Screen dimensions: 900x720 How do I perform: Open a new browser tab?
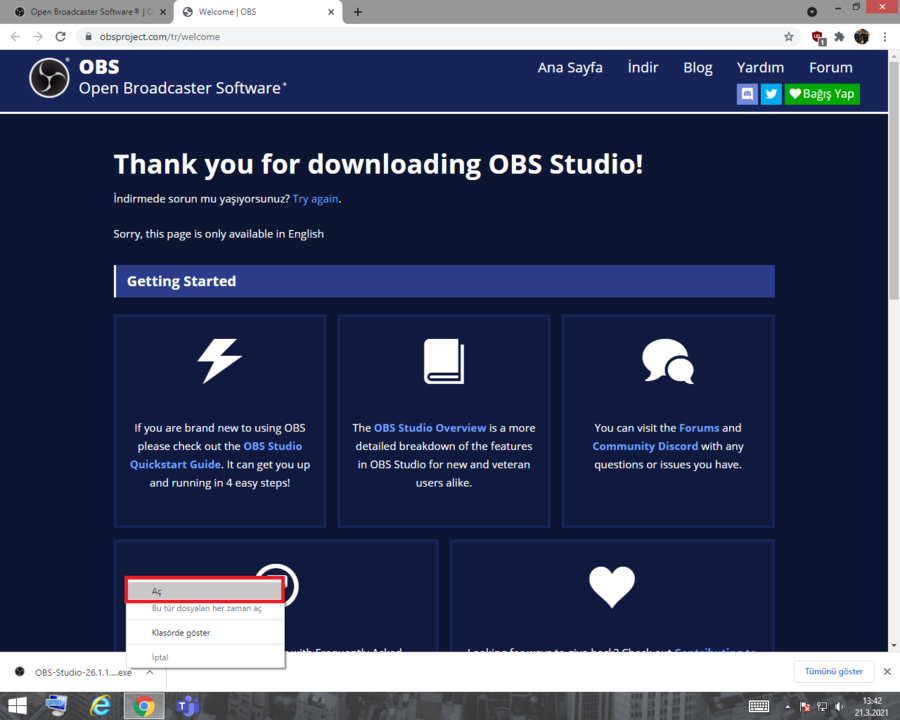click(x=358, y=11)
